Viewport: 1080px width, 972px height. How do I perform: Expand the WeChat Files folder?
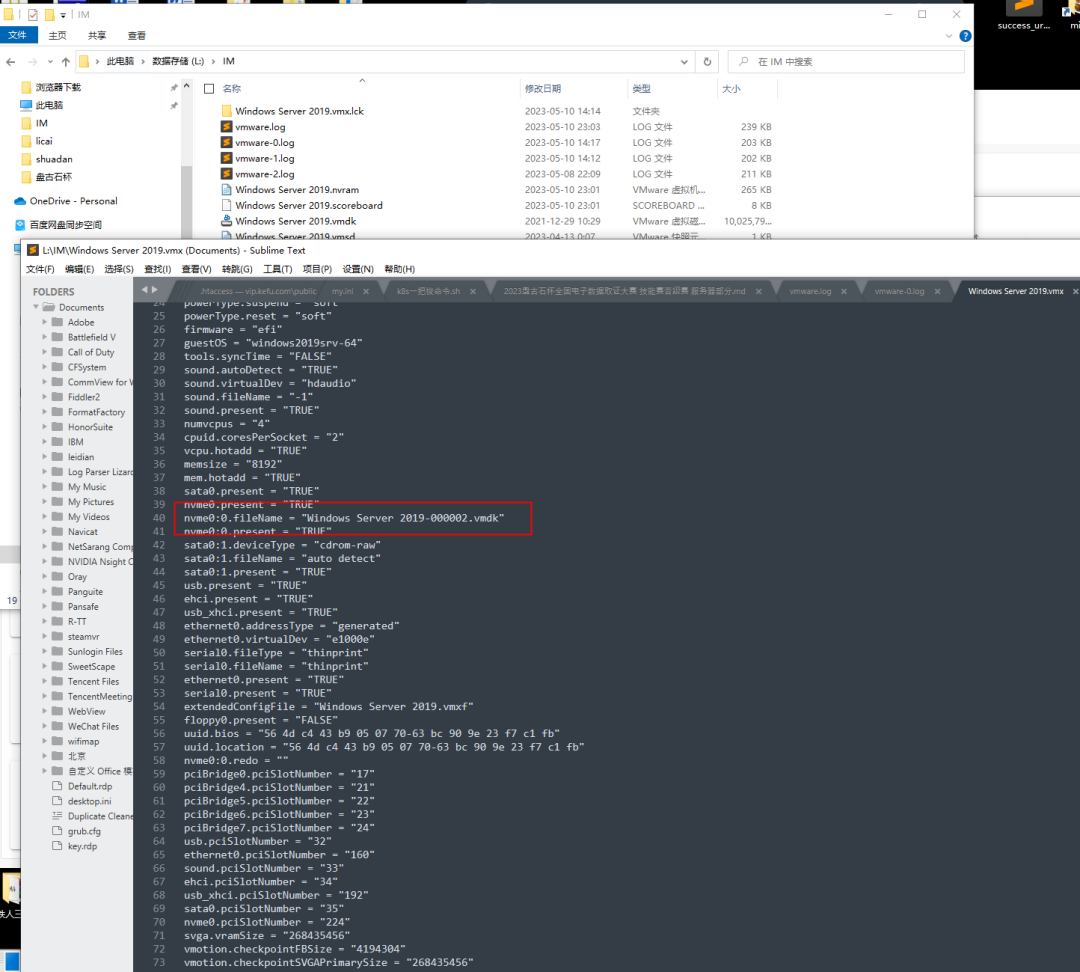[45, 725]
